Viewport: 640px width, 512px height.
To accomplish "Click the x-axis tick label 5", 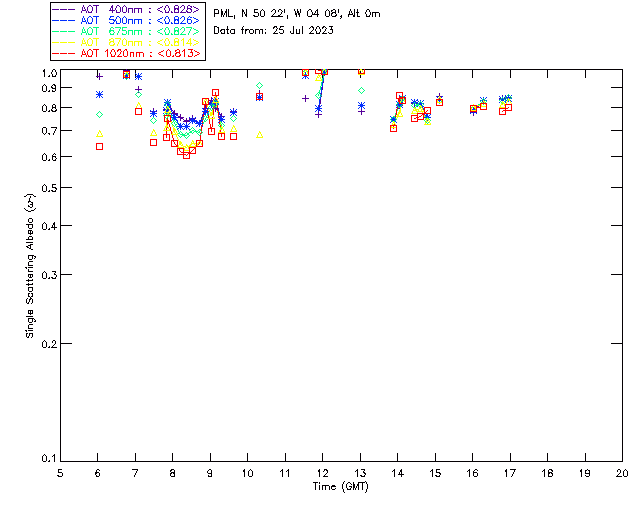I will [x=60, y=472].
